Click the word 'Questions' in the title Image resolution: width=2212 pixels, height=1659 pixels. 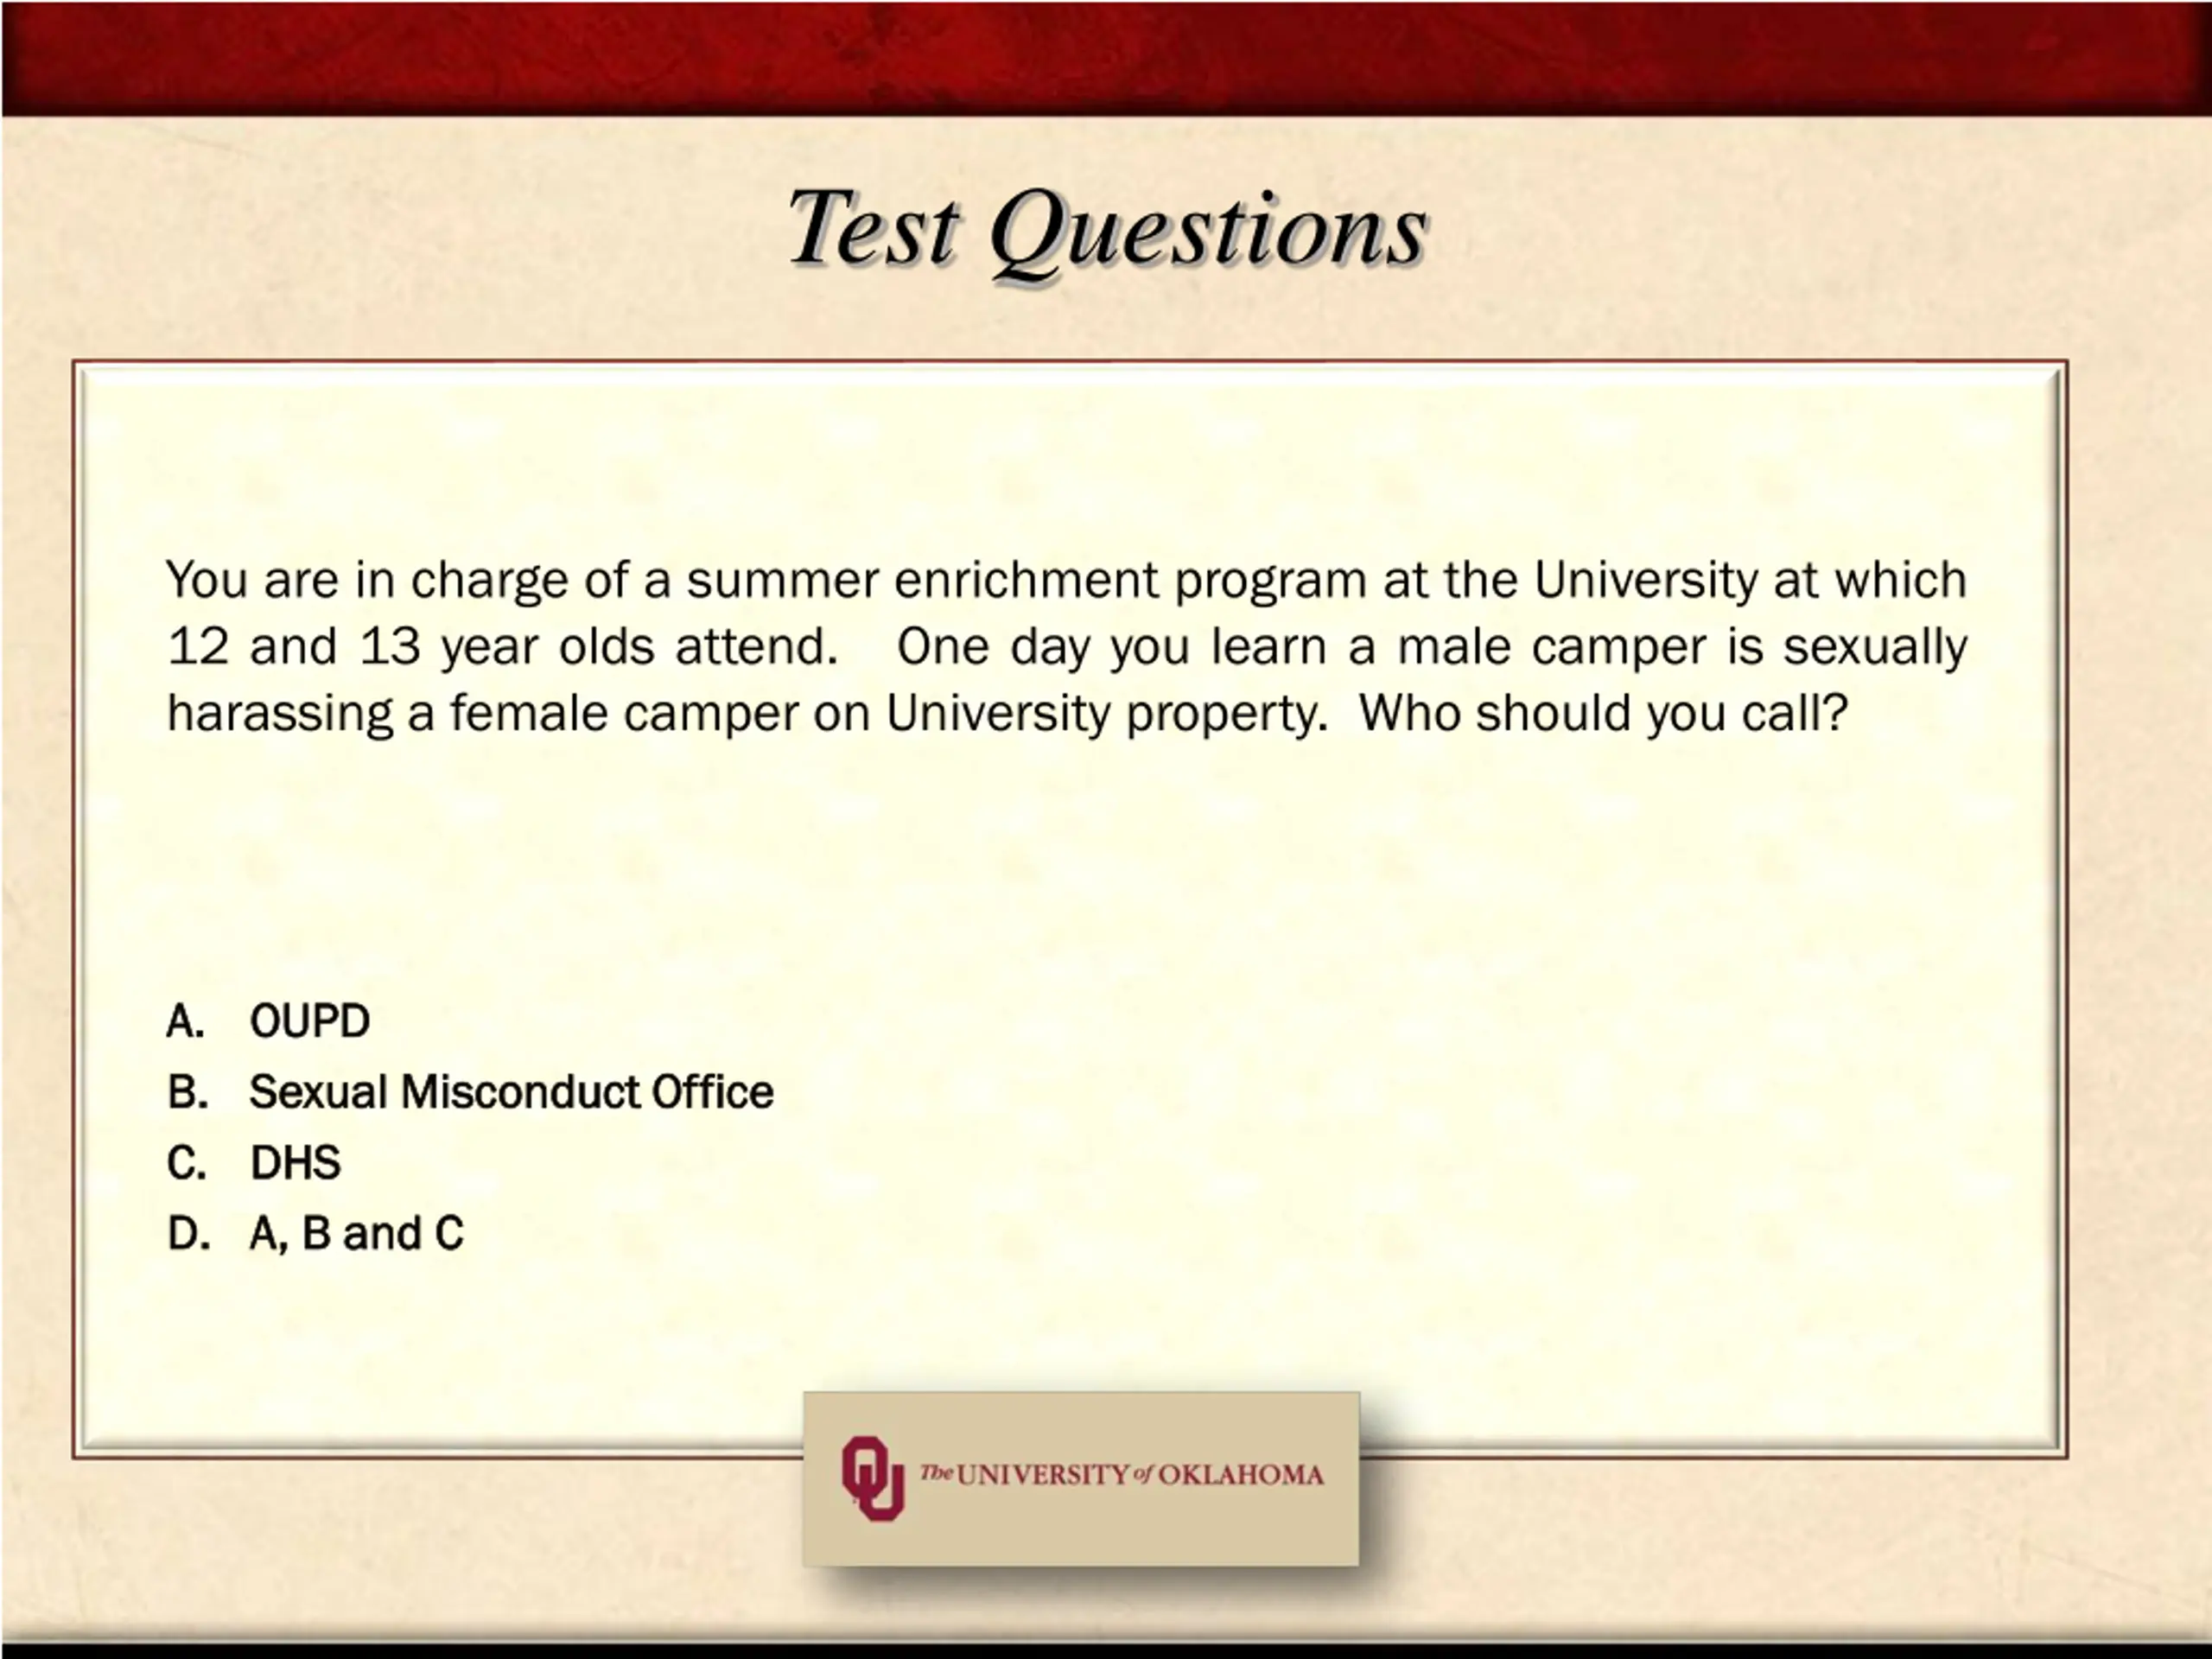click(x=1209, y=232)
